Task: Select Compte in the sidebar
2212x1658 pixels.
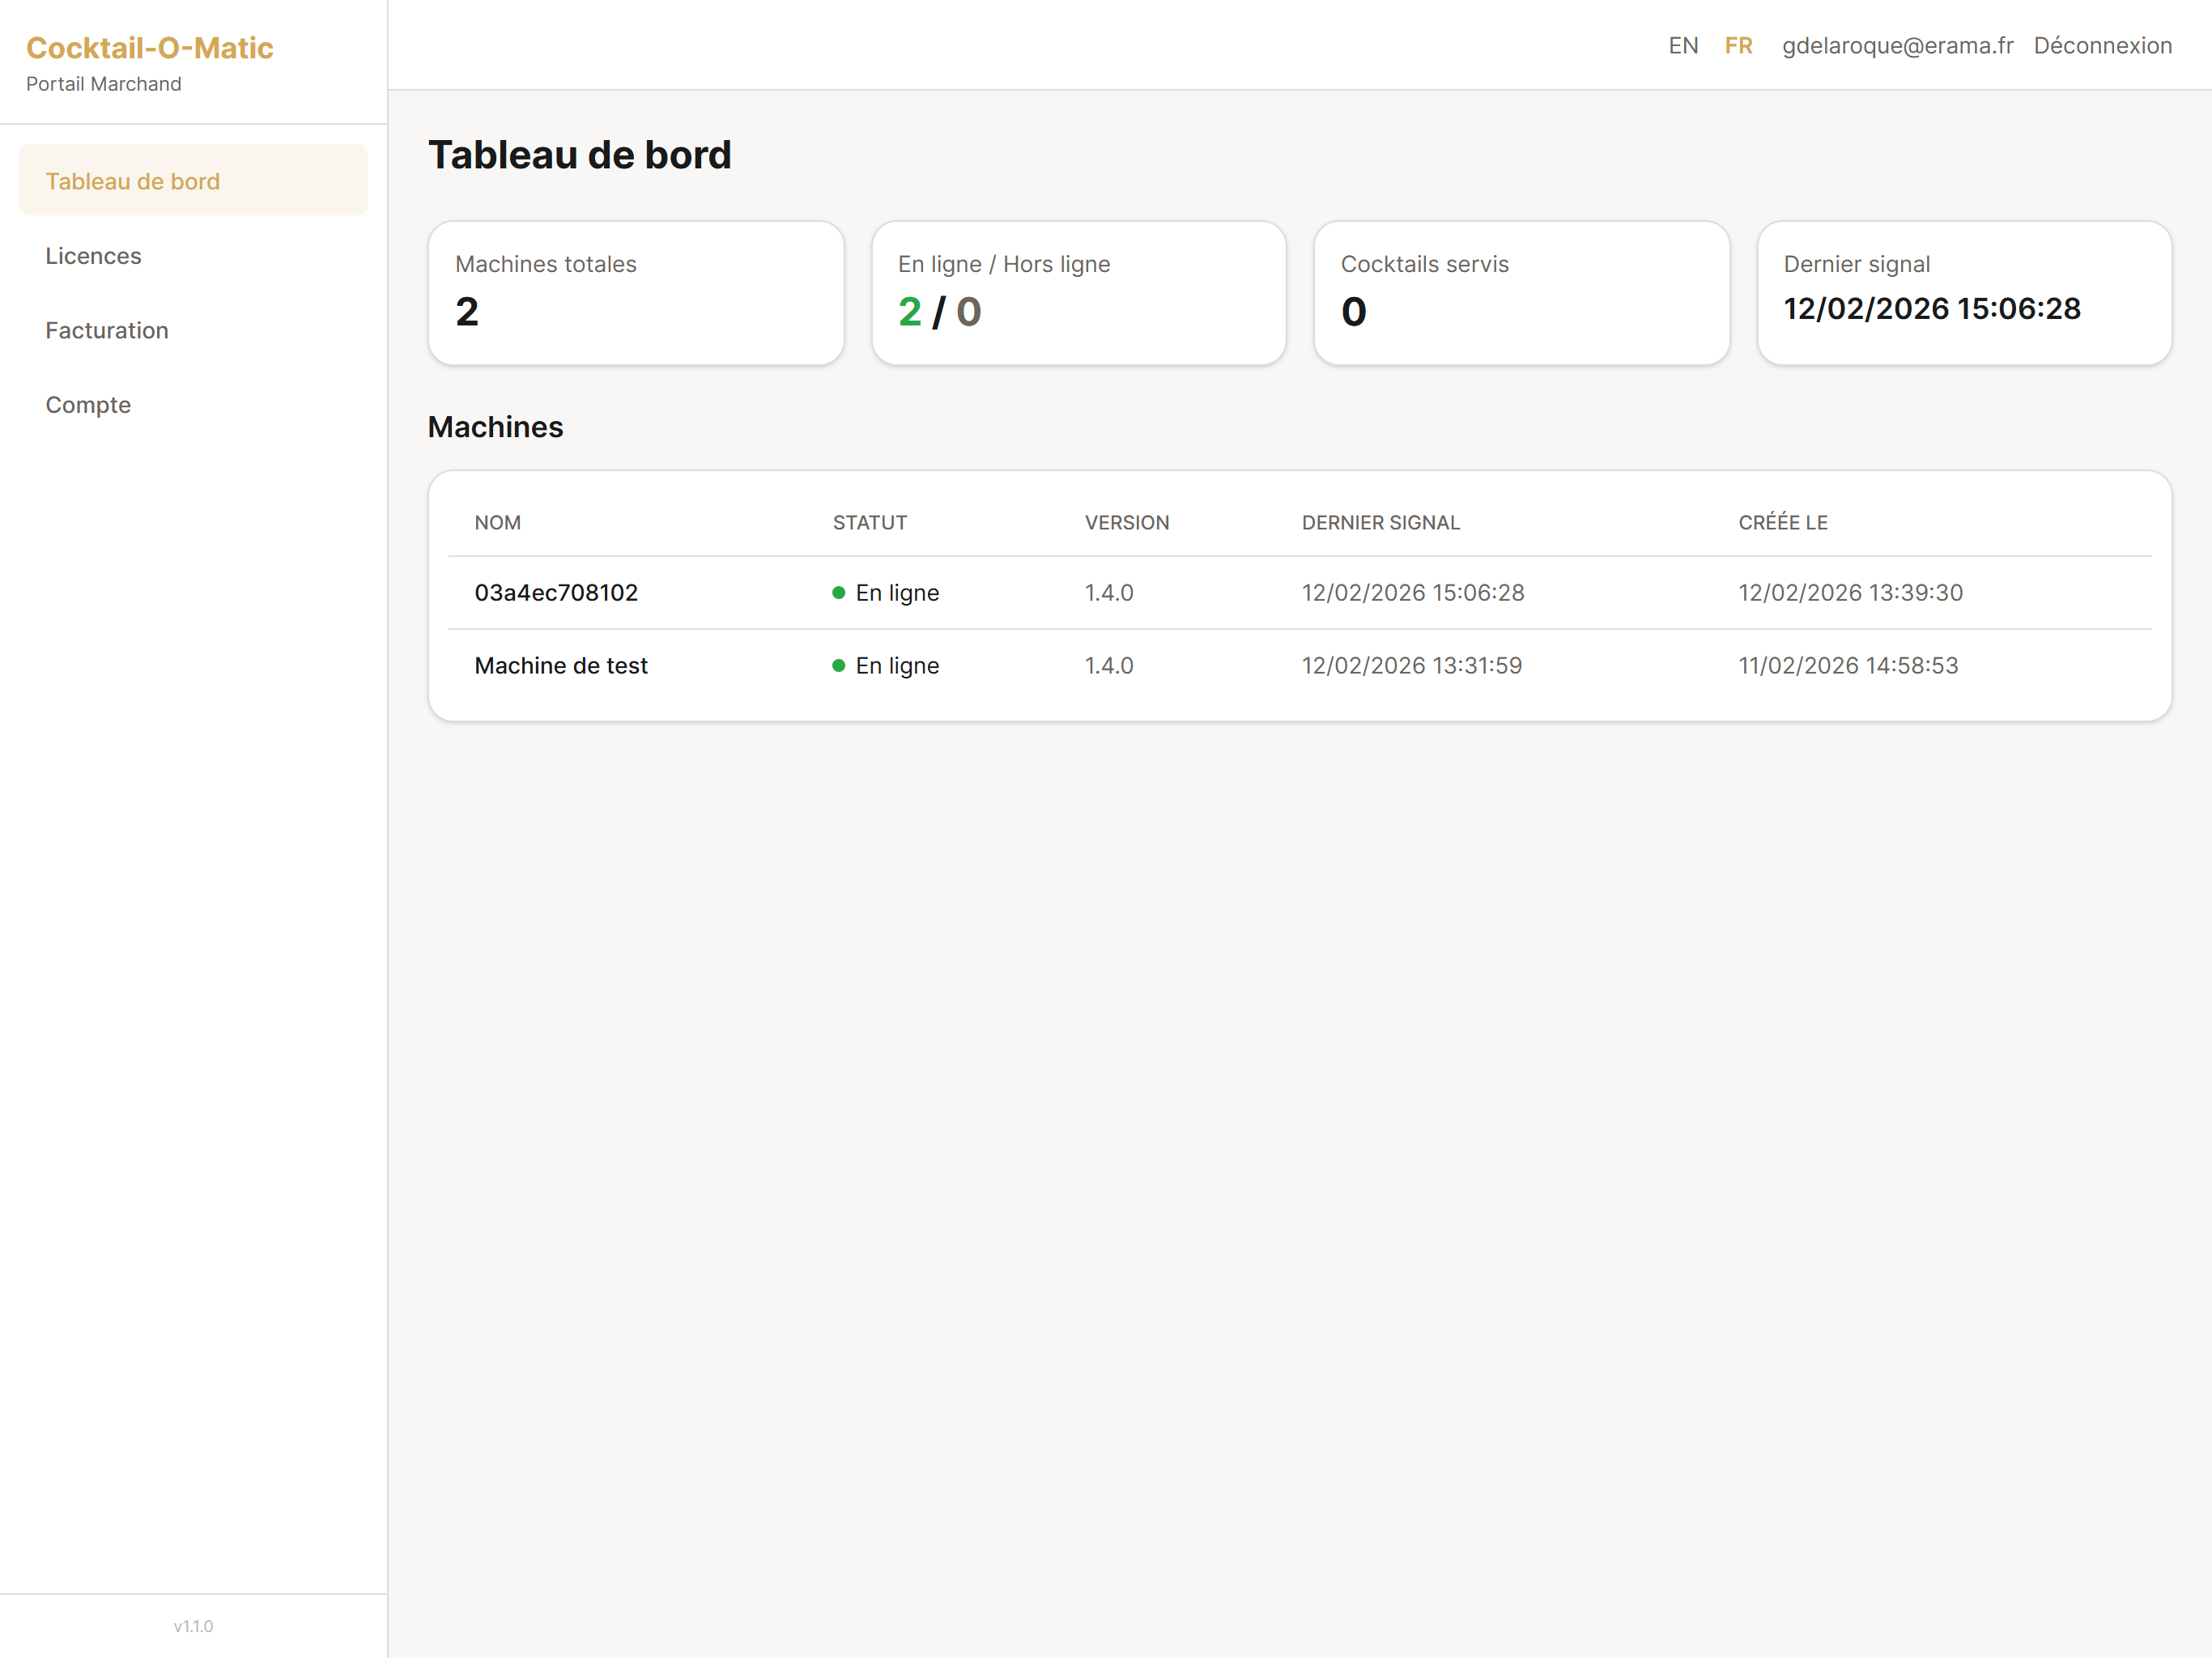Action: [x=193, y=405]
